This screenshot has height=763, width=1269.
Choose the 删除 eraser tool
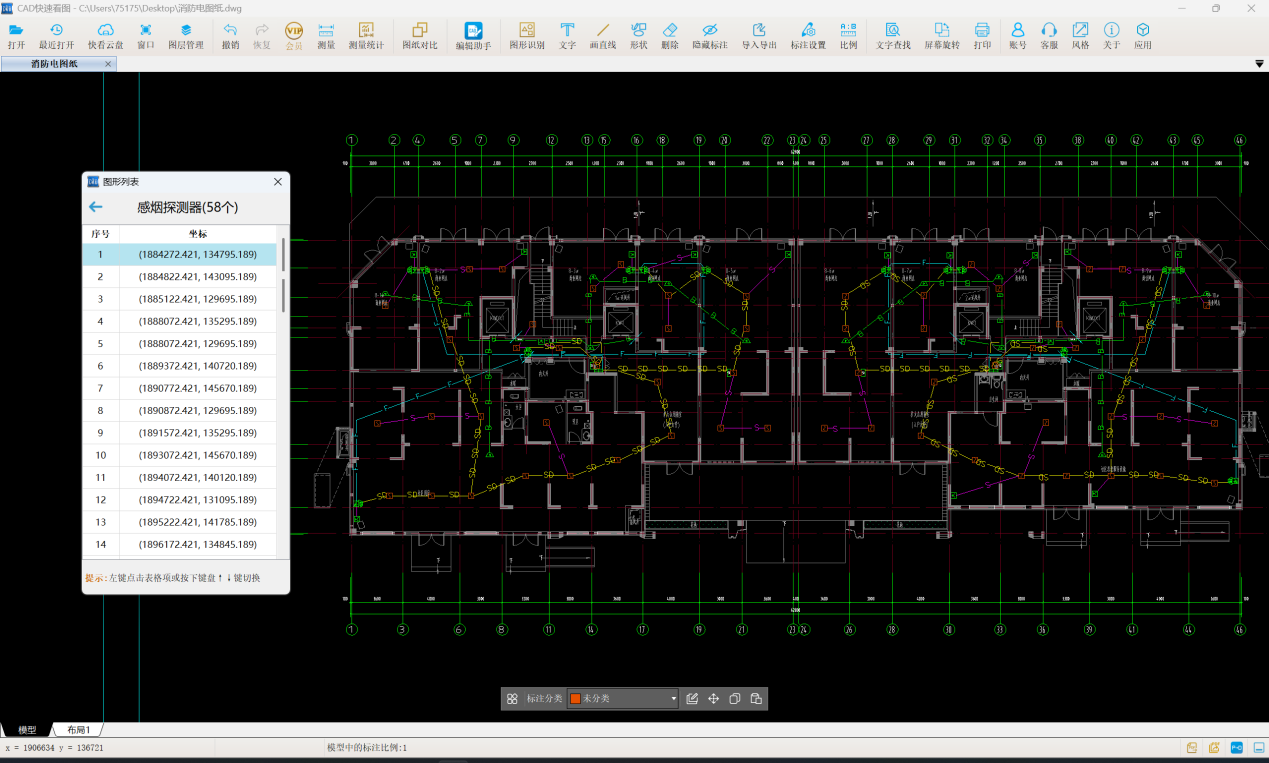pos(669,36)
